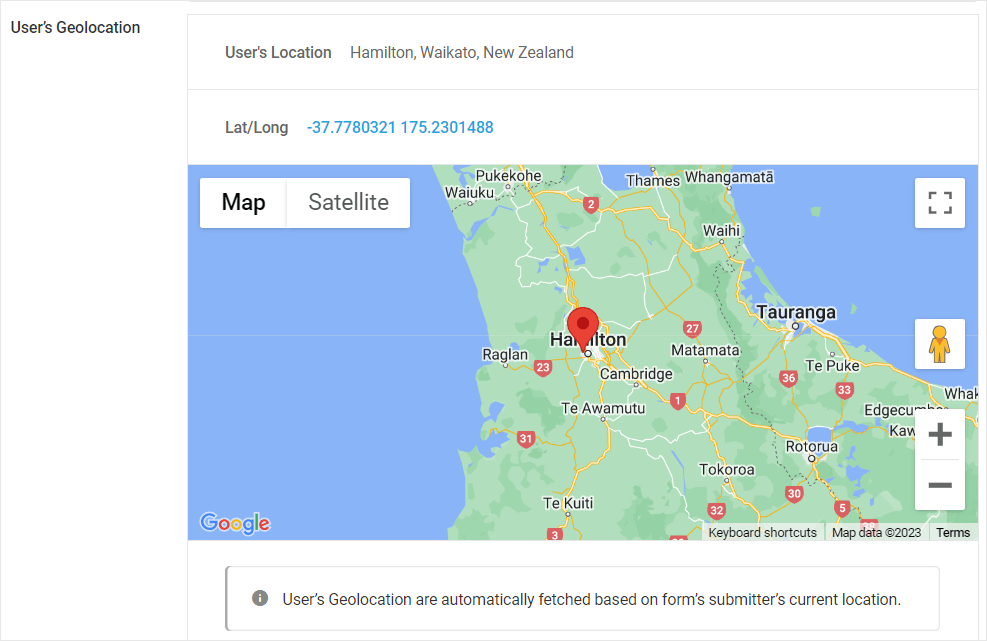Click the highway 1 shield near Cambridge
This screenshot has width=987, height=641.
pyautogui.click(x=678, y=401)
